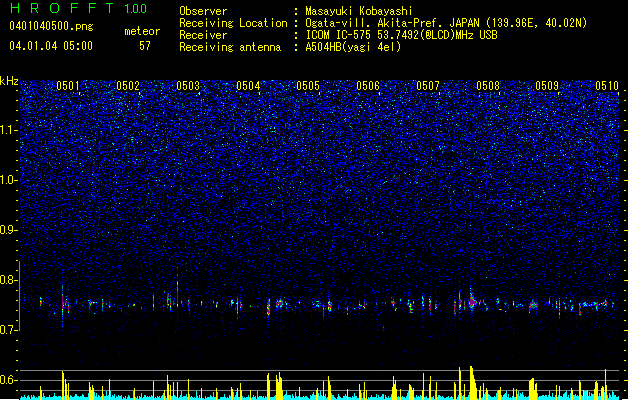
Task: Click the 0502 time marker
Action: (x=128, y=86)
